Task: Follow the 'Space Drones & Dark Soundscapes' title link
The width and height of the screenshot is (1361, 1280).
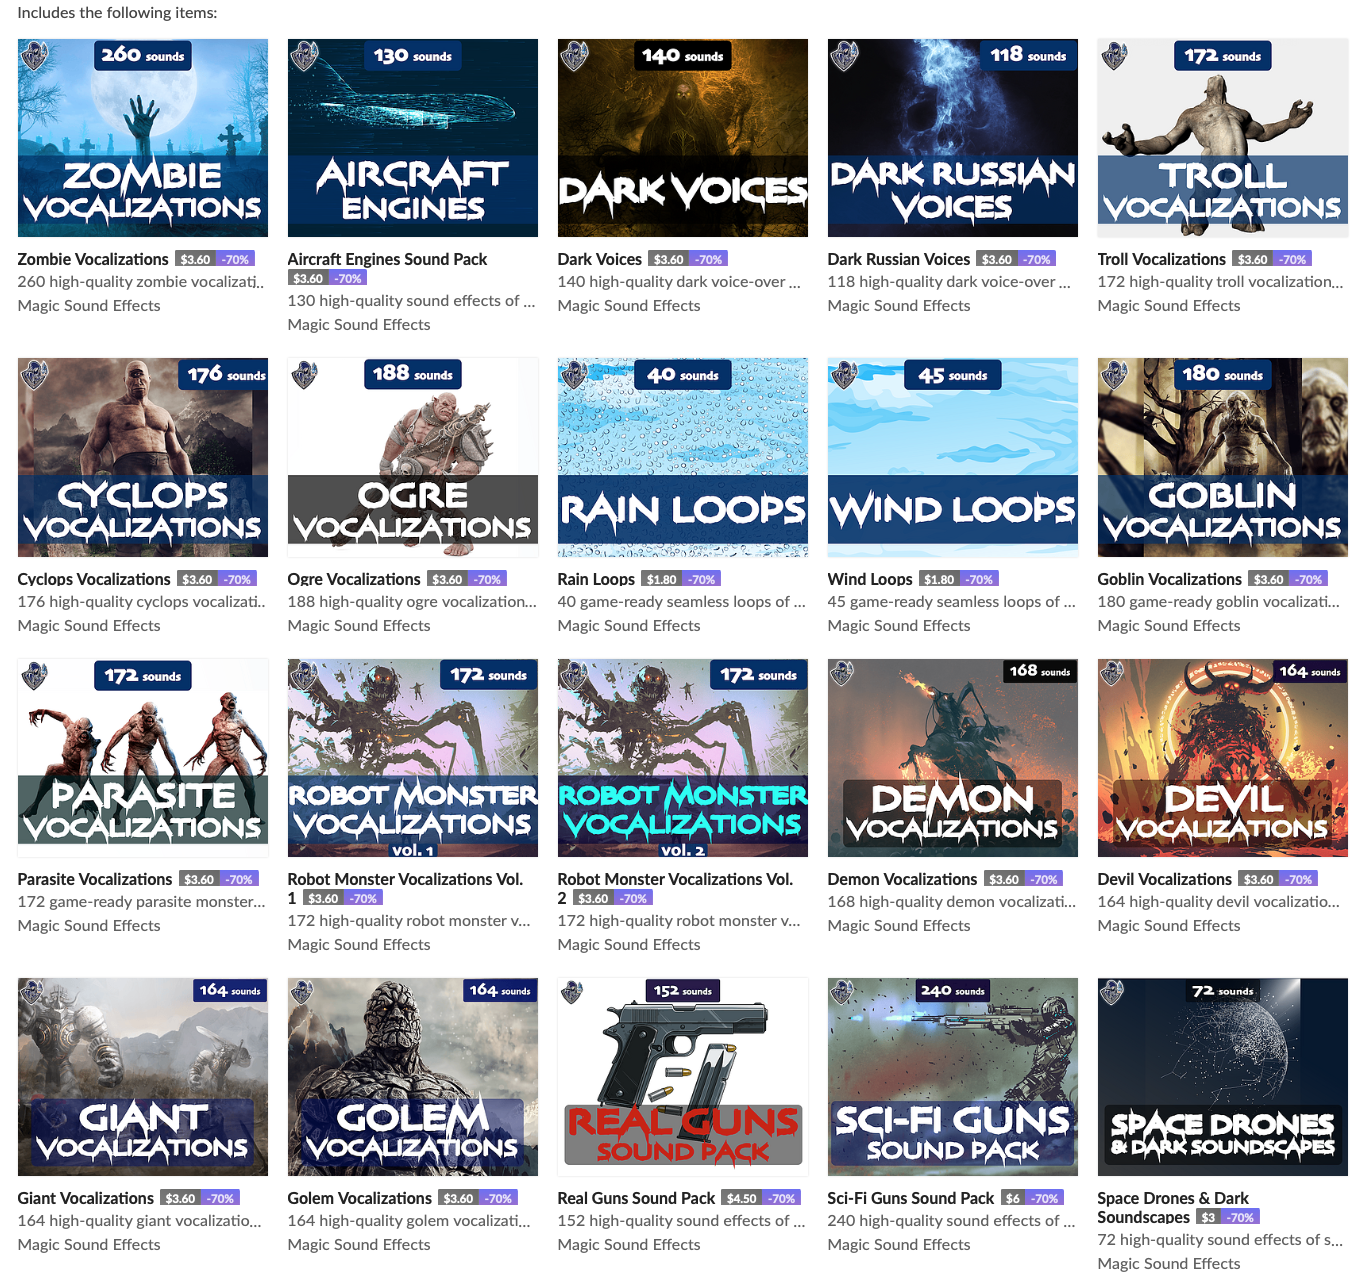Action: click(x=1173, y=1207)
